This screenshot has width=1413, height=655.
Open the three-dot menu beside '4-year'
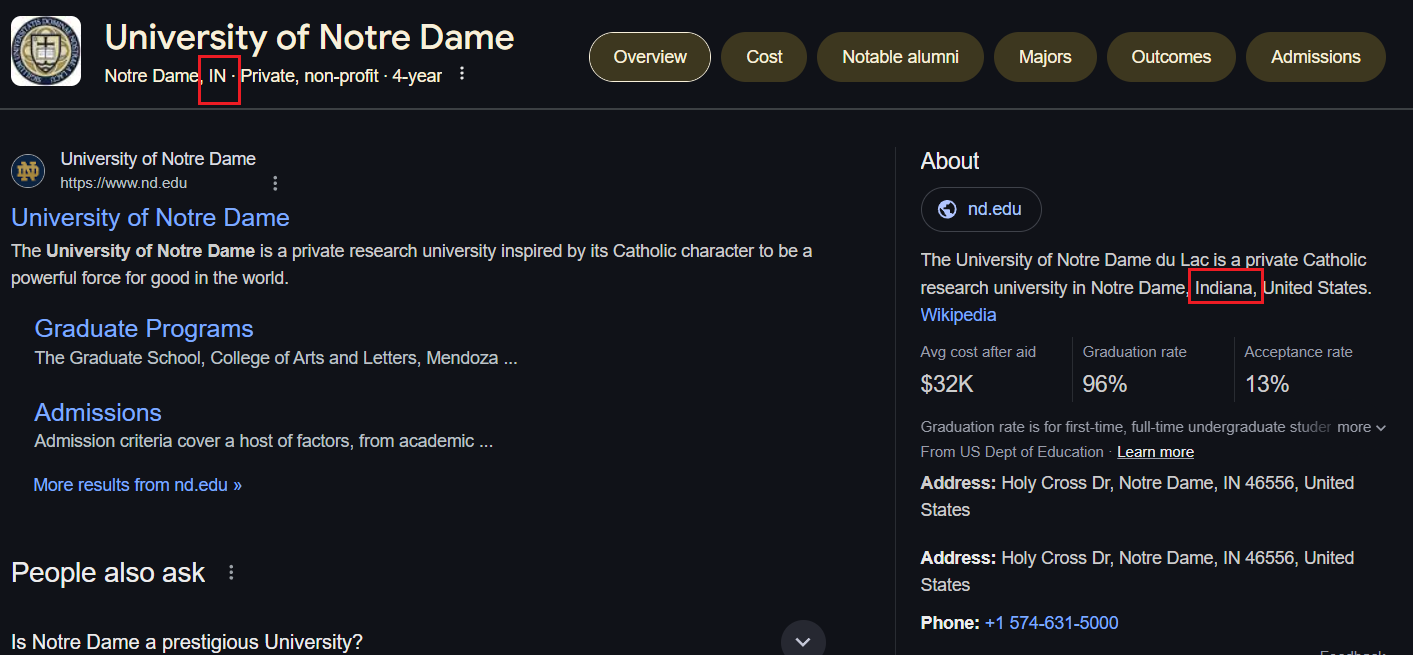coord(461,74)
